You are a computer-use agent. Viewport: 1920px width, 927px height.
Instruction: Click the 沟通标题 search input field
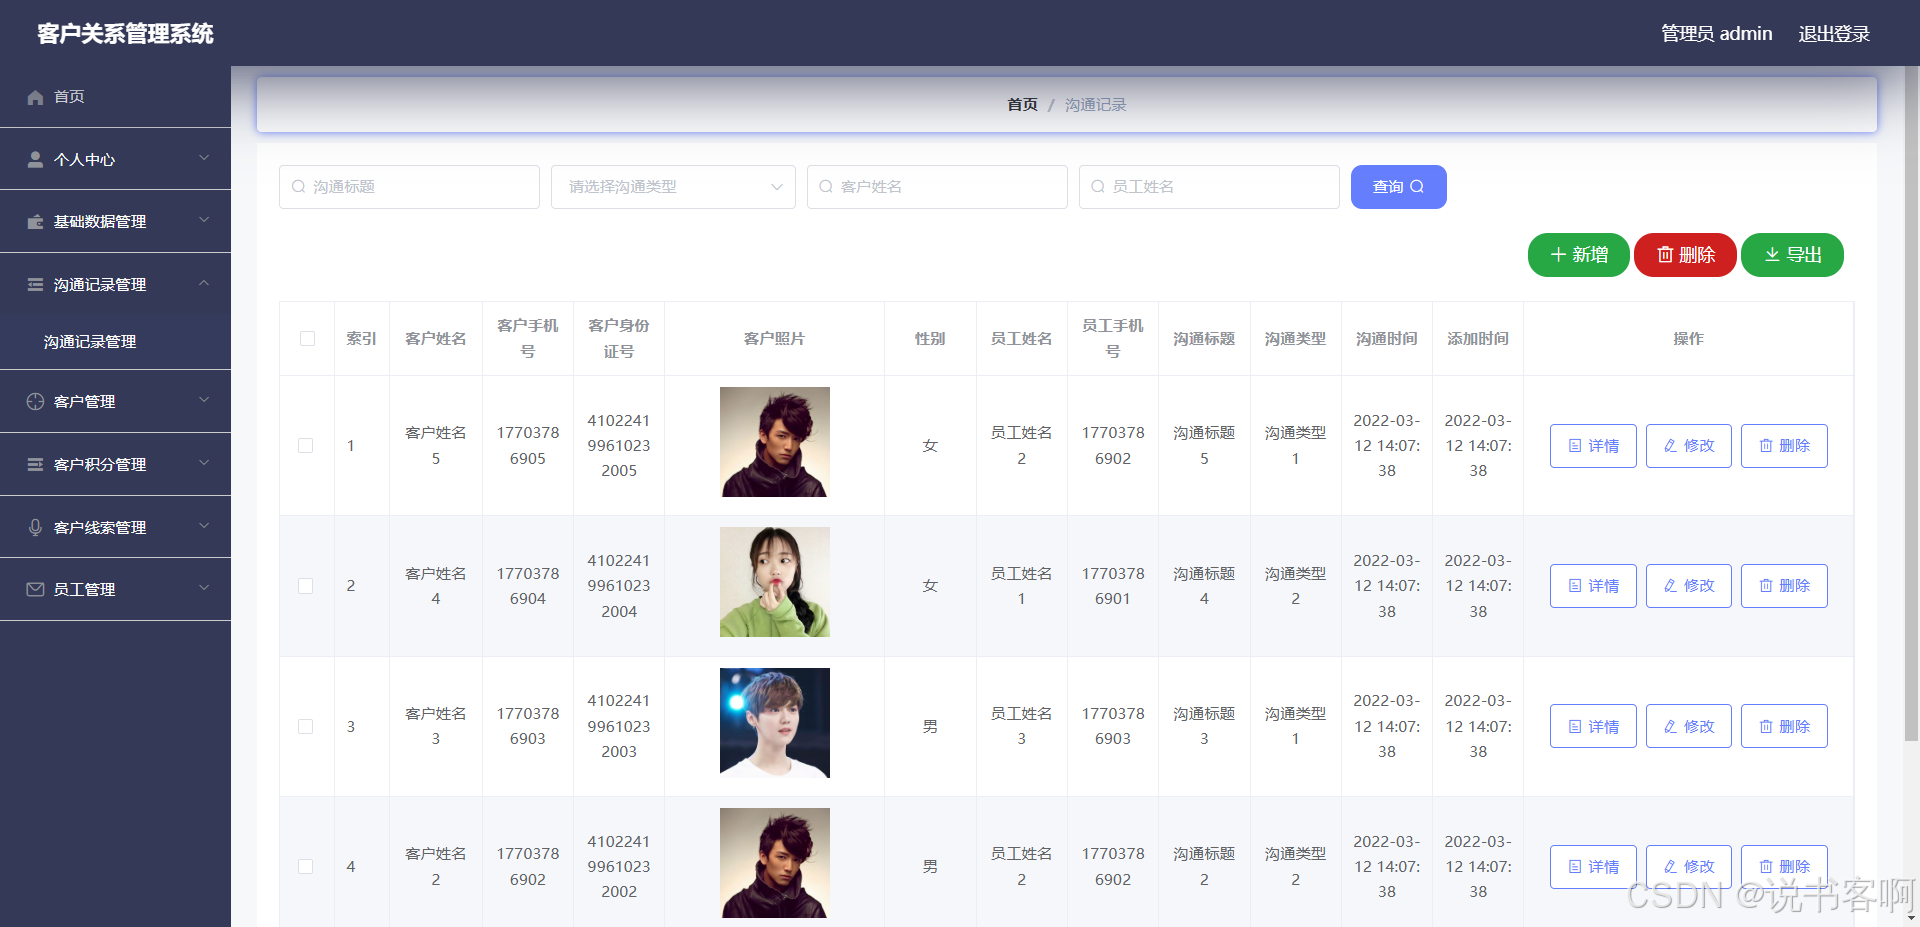tap(410, 187)
